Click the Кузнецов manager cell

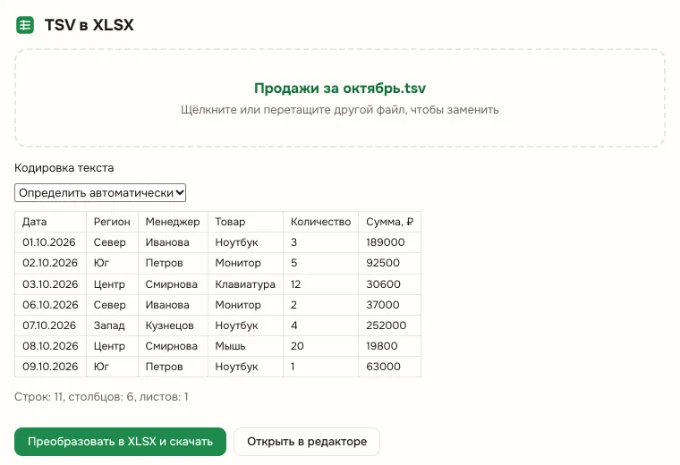(173, 325)
